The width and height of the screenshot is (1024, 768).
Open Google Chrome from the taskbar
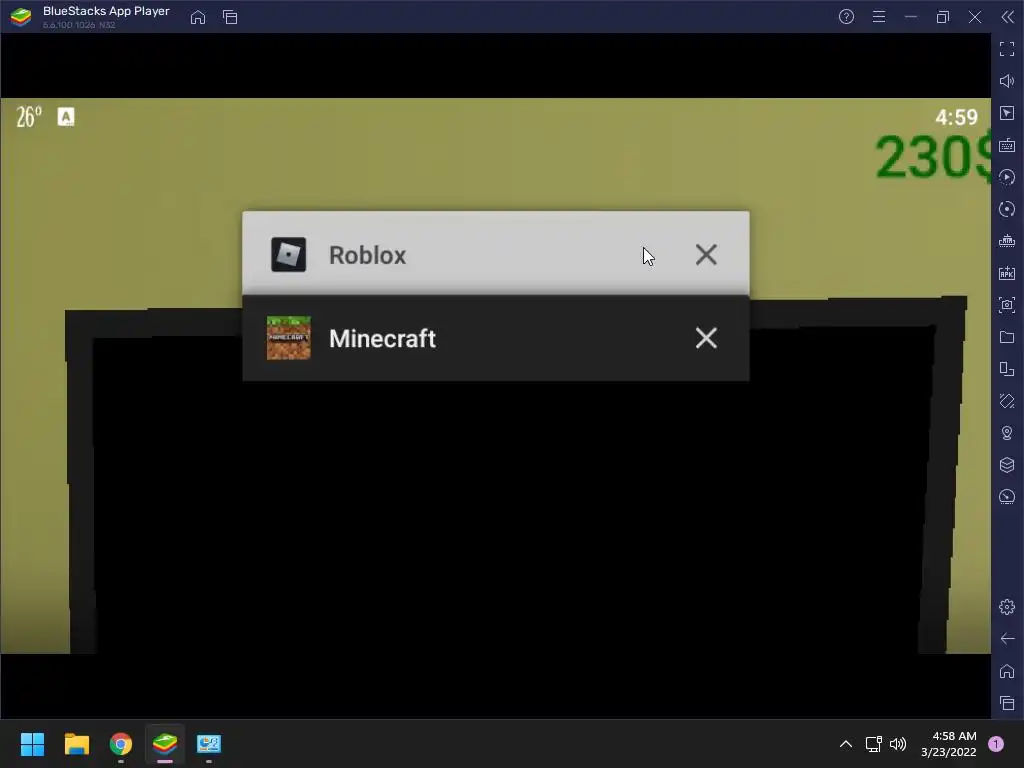point(121,744)
